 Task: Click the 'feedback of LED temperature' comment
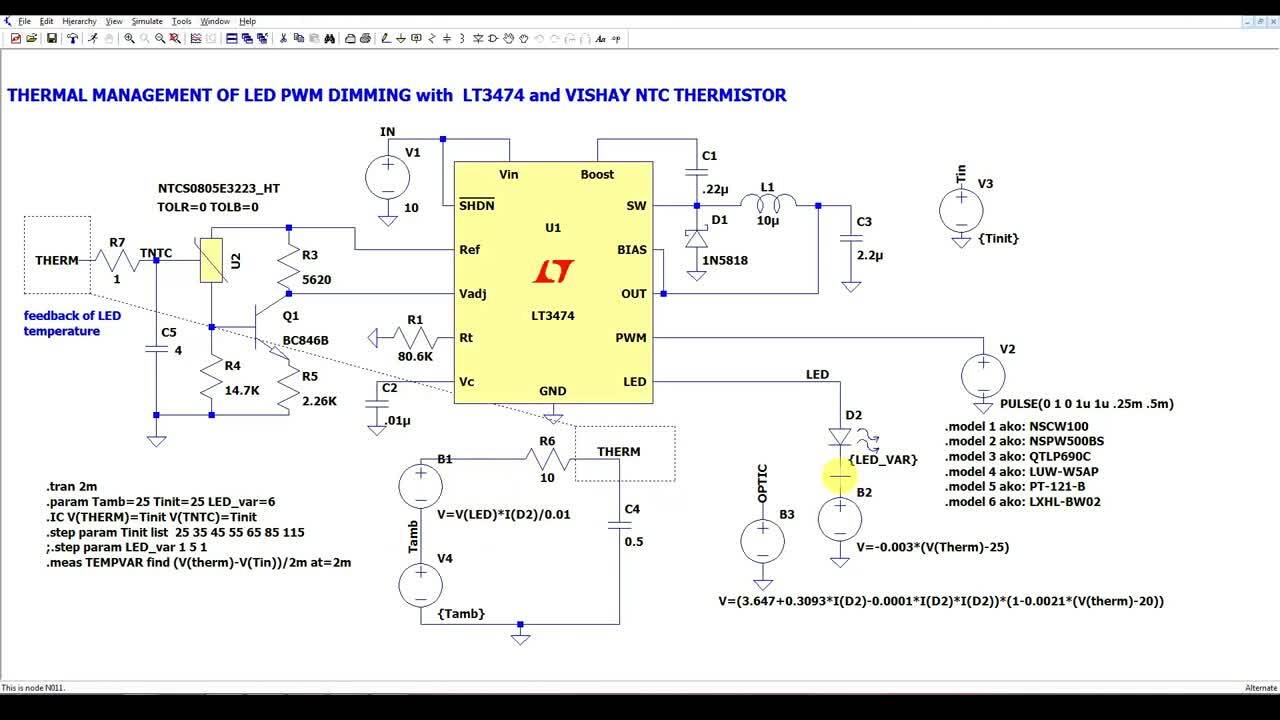[x=72, y=323]
